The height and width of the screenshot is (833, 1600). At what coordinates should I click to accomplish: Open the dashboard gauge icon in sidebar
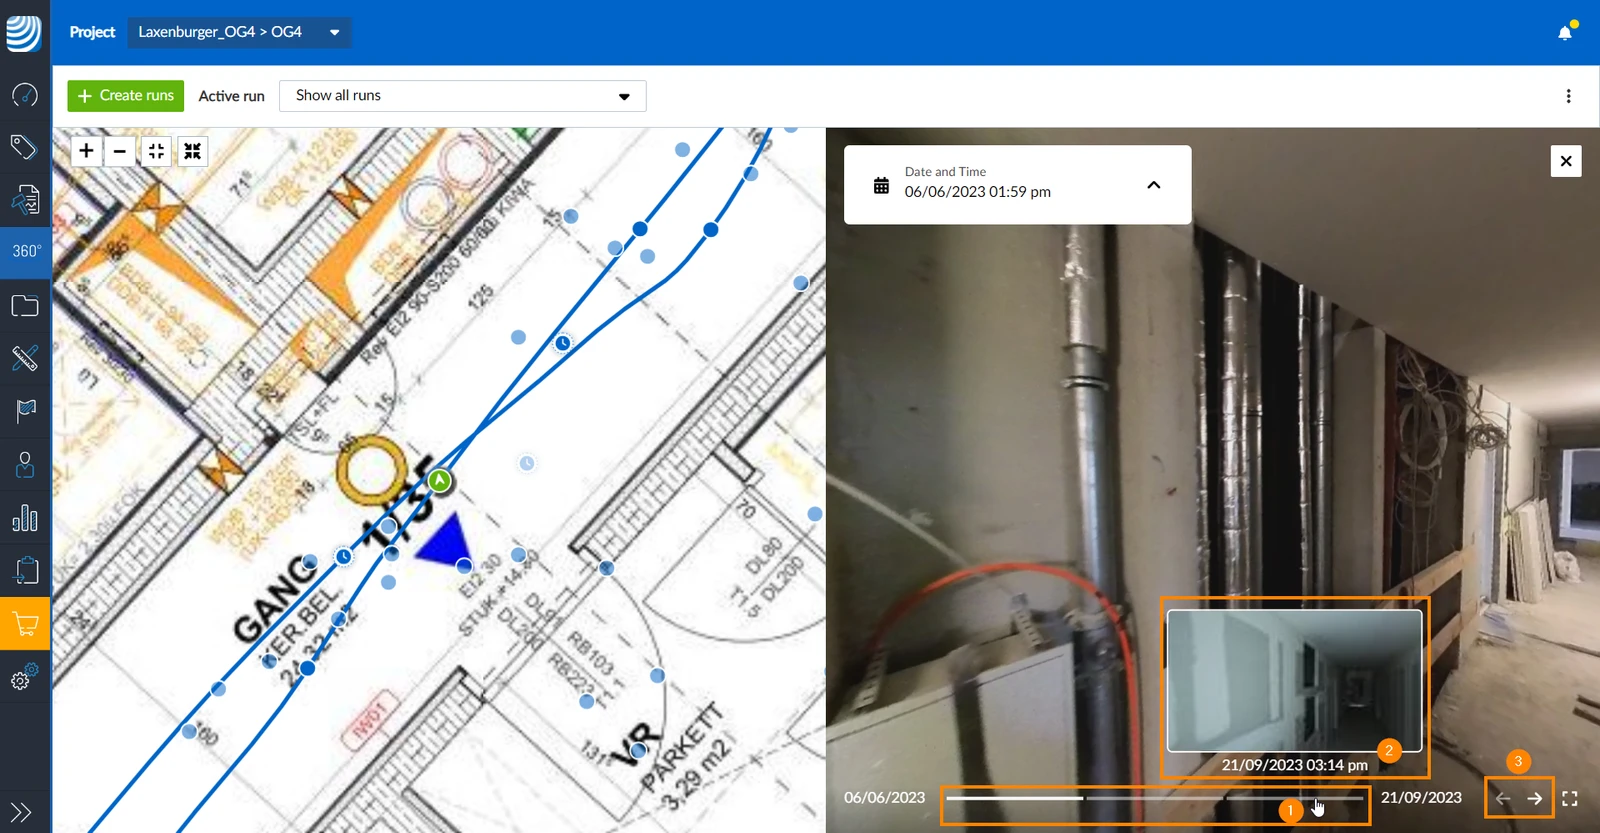pyautogui.click(x=25, y=95)
